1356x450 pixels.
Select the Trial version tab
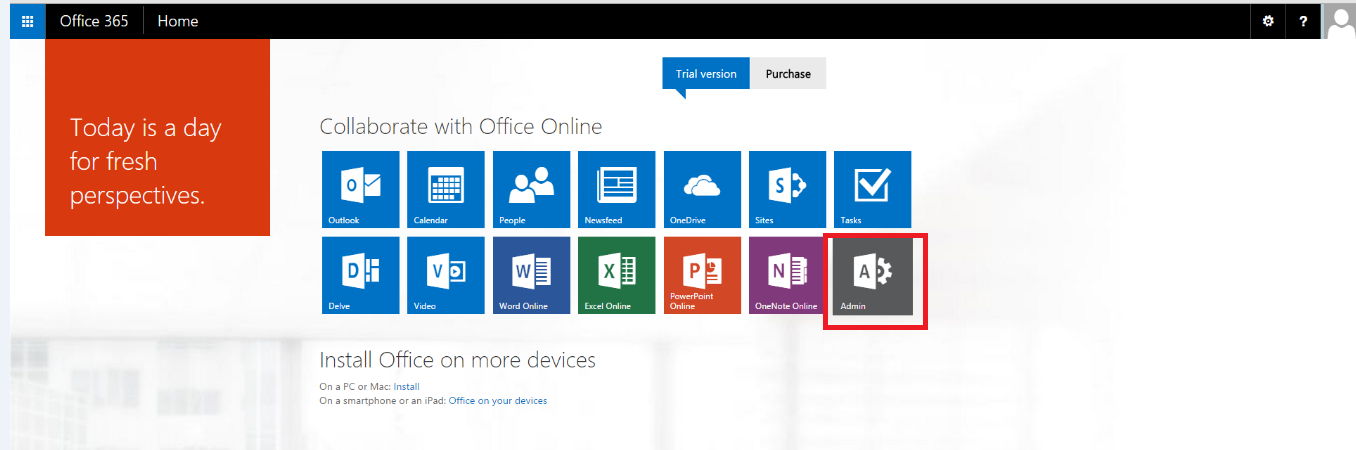click(x=705, y=73)
